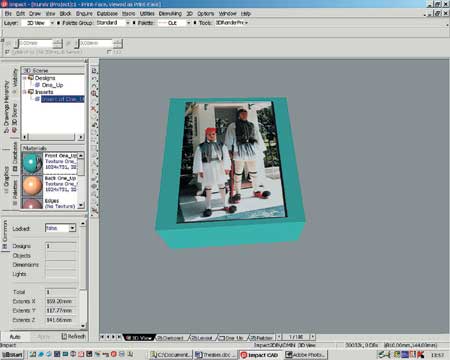Viewport: 450px width, 360px height.
Task: Open the Window menu
Action: pos(227,14)
